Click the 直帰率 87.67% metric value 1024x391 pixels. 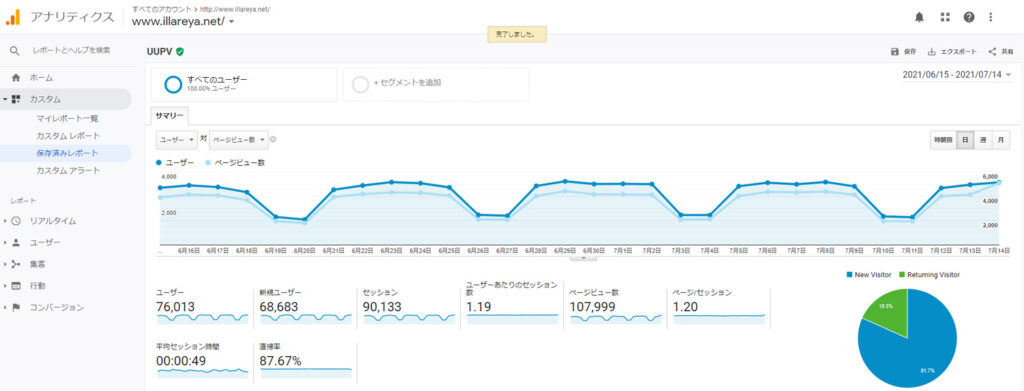click(281, 360)
